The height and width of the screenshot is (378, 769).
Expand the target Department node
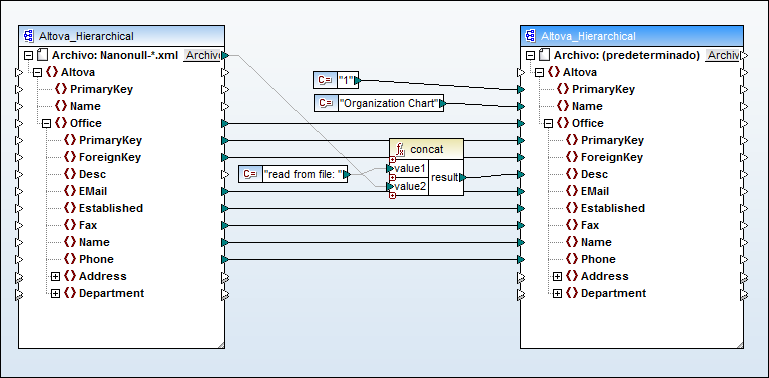tap(558, 294)
